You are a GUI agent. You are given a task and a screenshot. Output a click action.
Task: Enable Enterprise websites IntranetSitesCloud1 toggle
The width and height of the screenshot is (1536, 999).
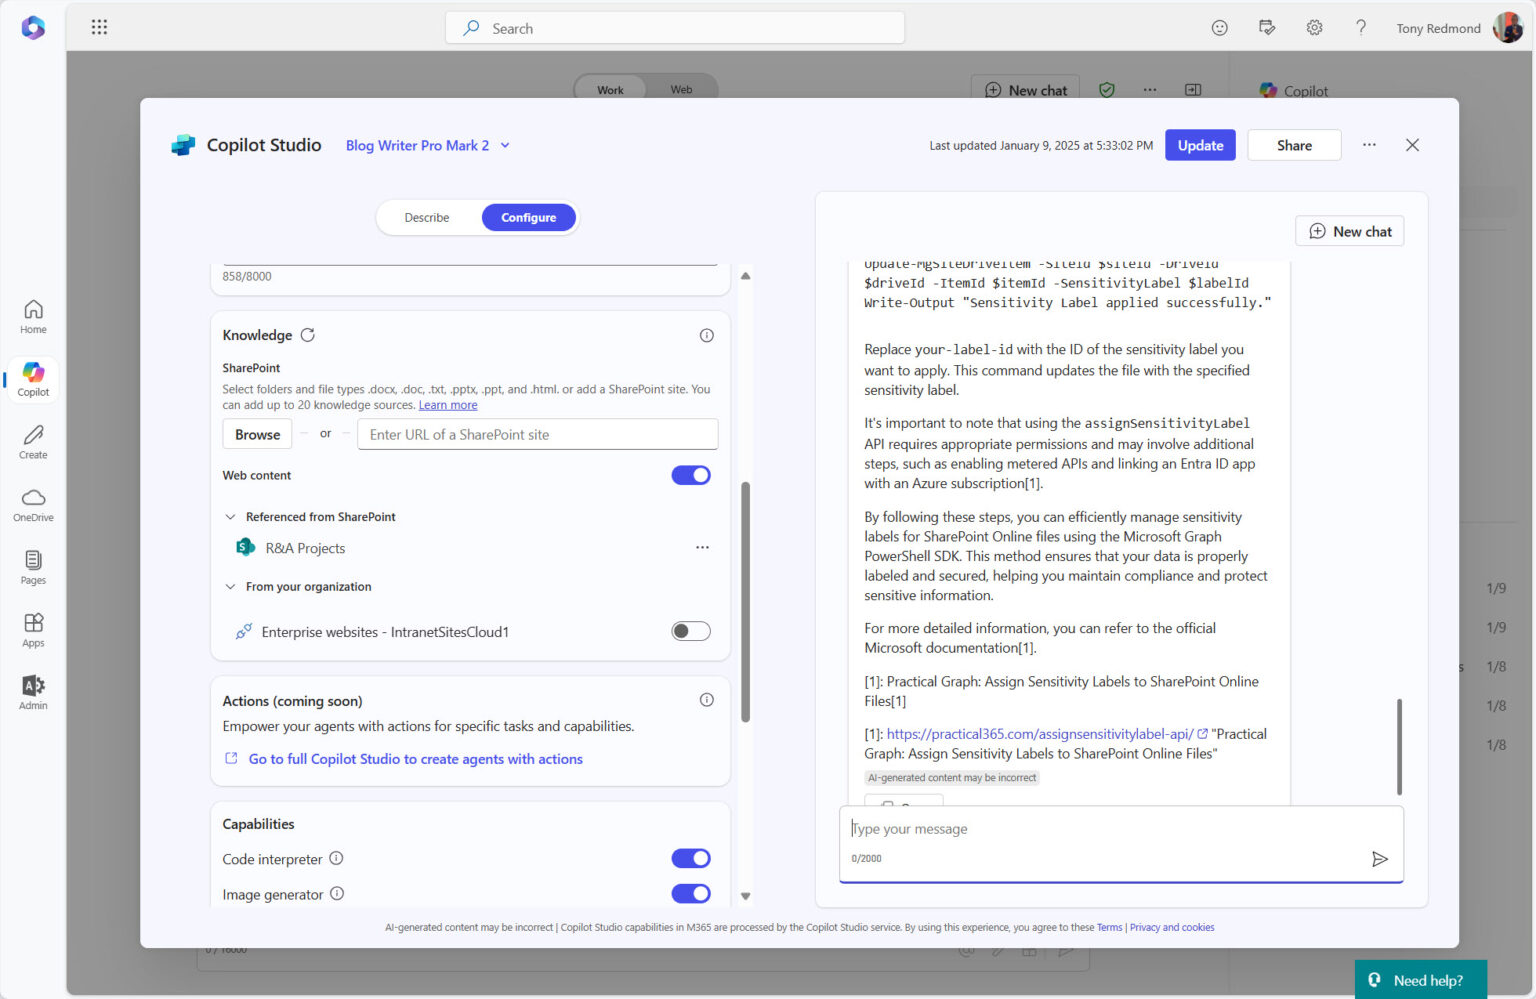click(x=690, y=631)
